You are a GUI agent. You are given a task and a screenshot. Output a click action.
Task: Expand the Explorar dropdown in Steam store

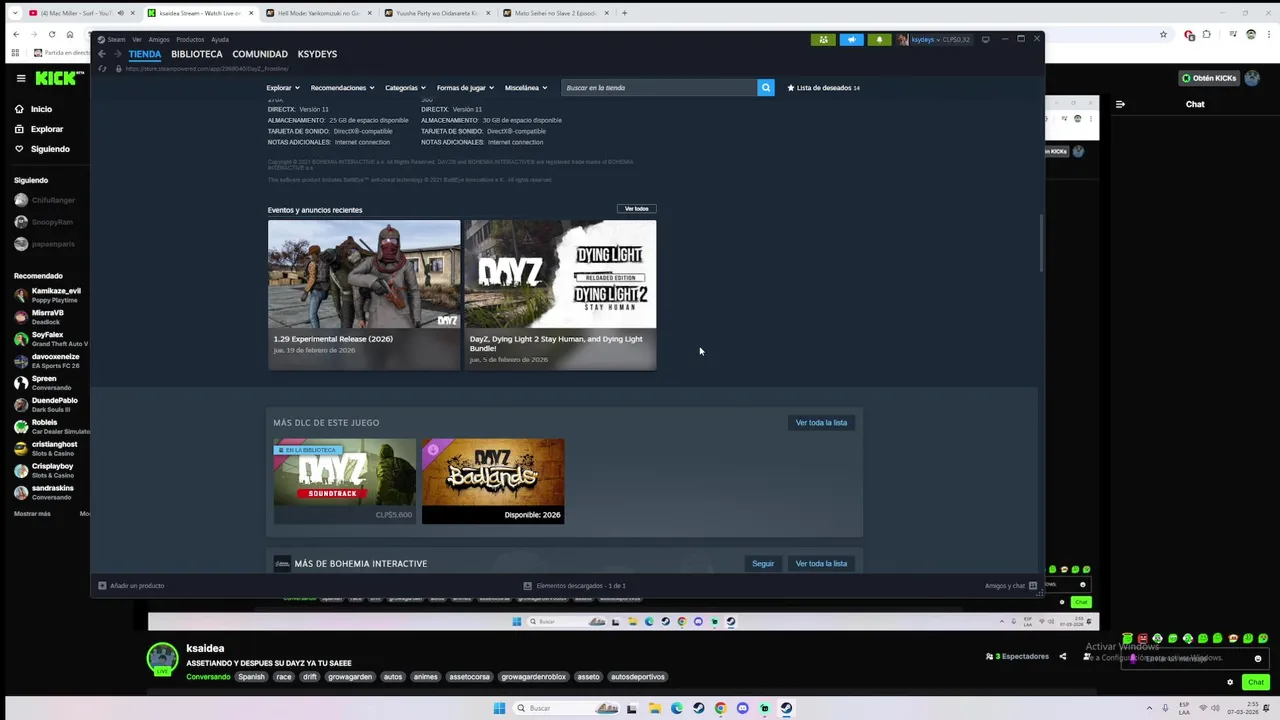coord(283,88)
